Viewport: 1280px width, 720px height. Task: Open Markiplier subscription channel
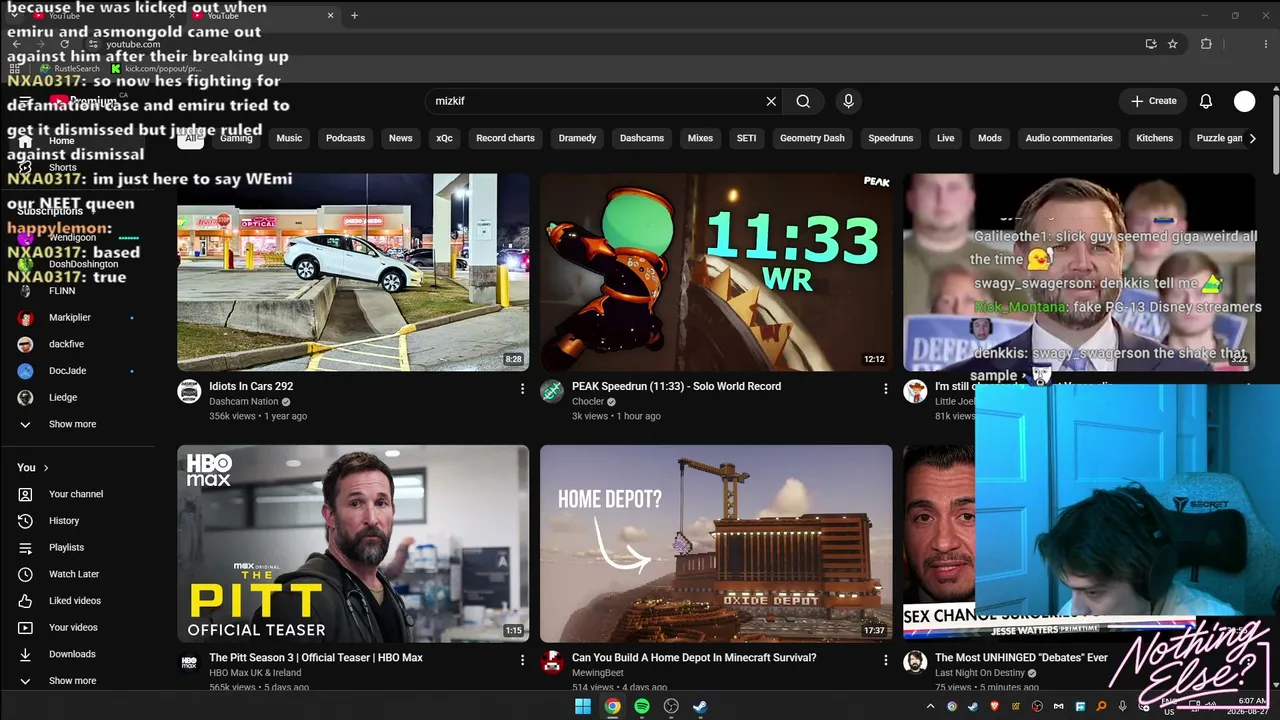tap(70, 317)
